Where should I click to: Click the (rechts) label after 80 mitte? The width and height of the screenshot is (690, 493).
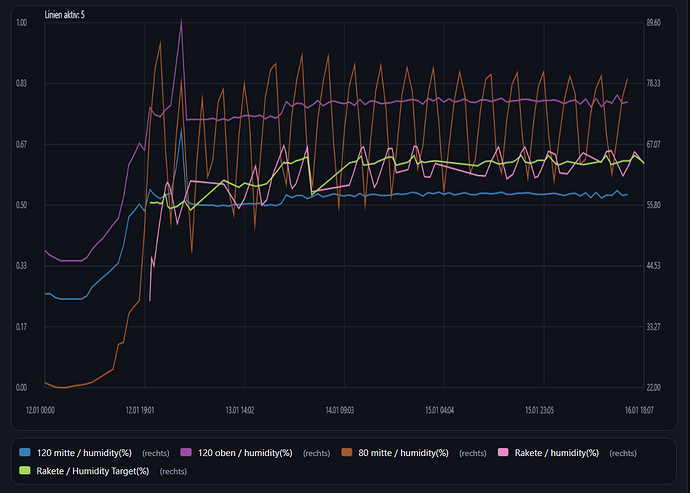474,453
